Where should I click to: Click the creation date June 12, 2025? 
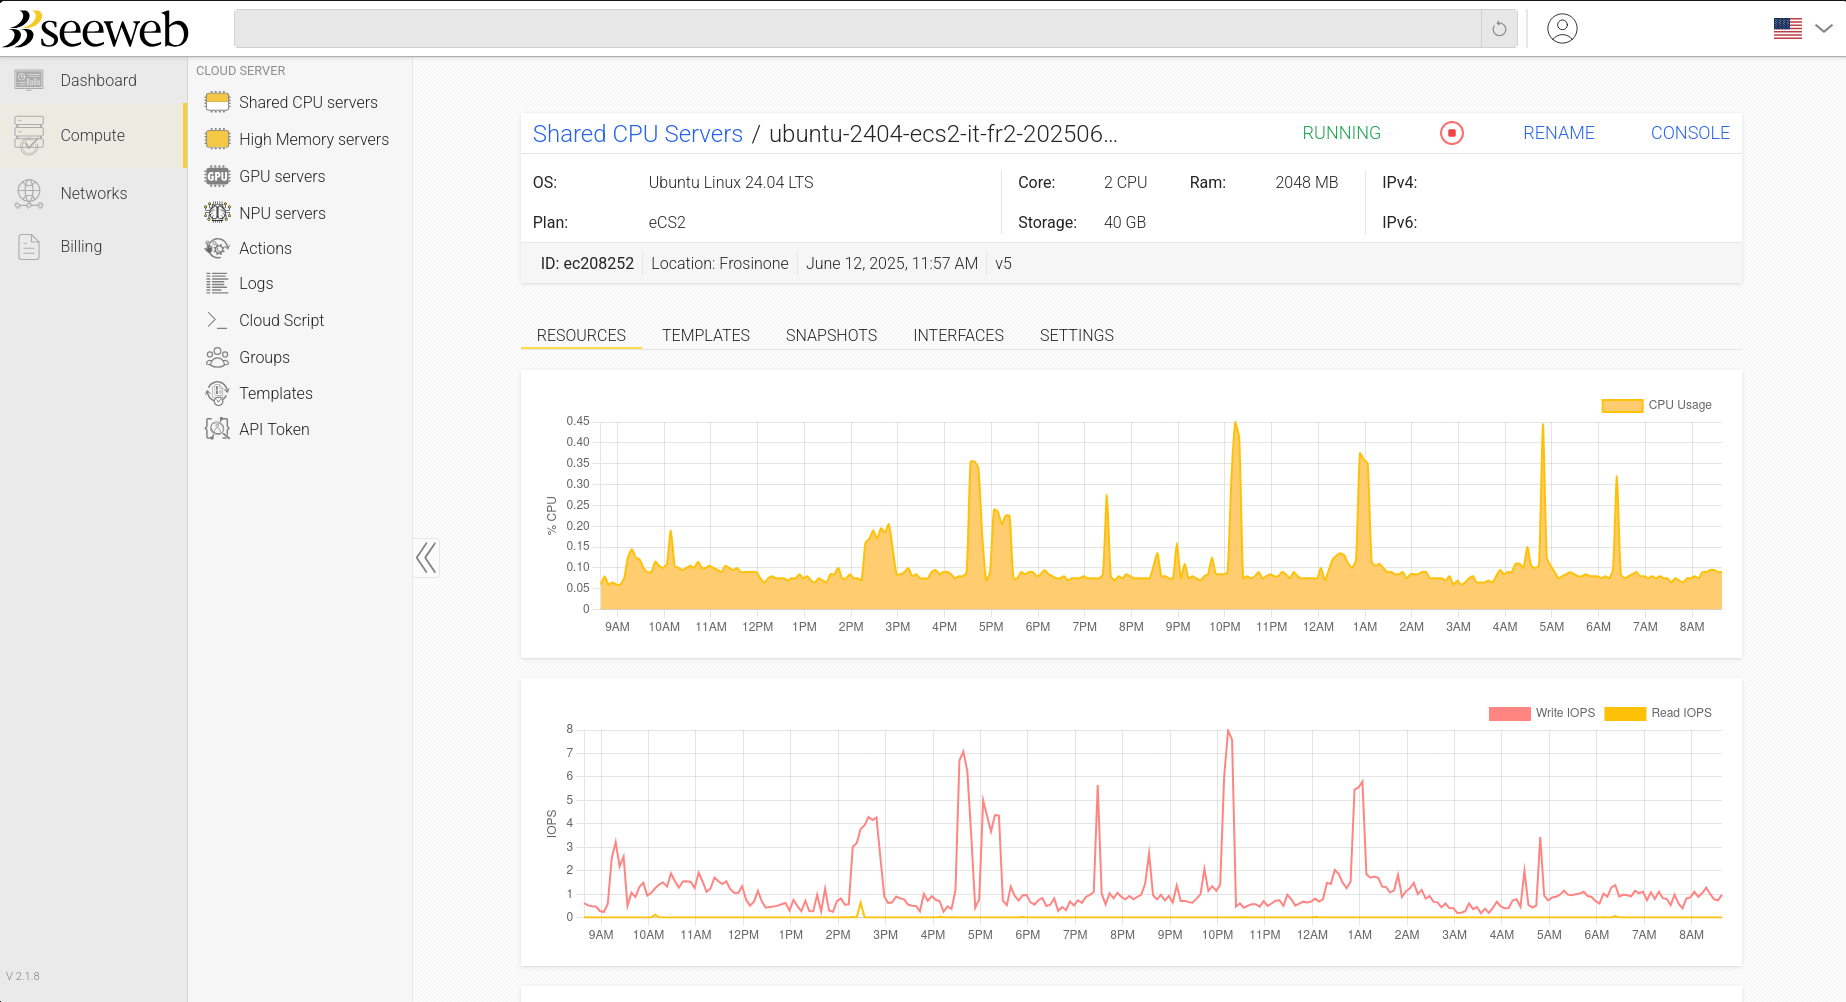pyautogui.click(x=892, y=263)
